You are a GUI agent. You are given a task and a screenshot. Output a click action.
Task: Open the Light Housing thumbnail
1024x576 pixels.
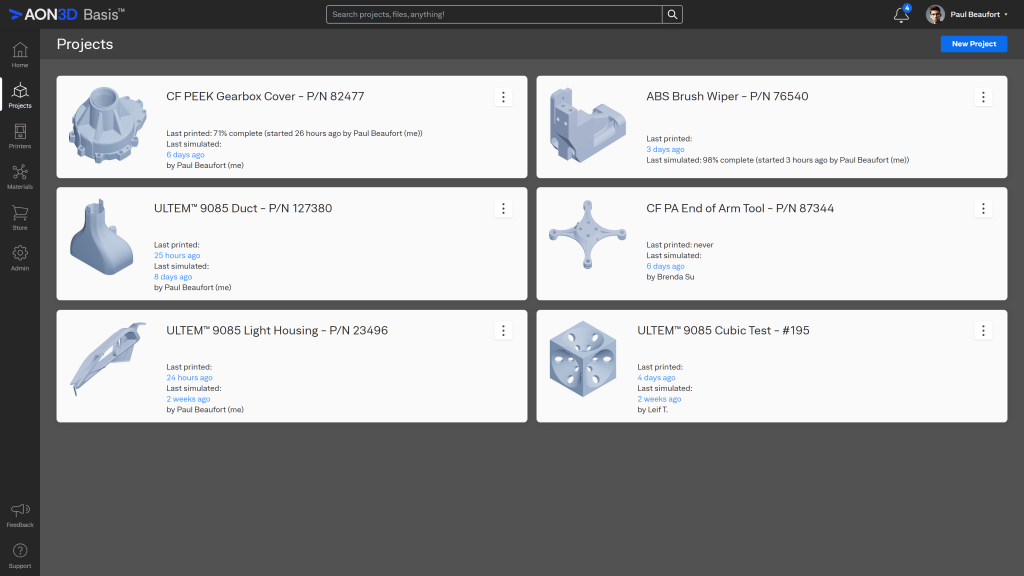pos(108,359)
